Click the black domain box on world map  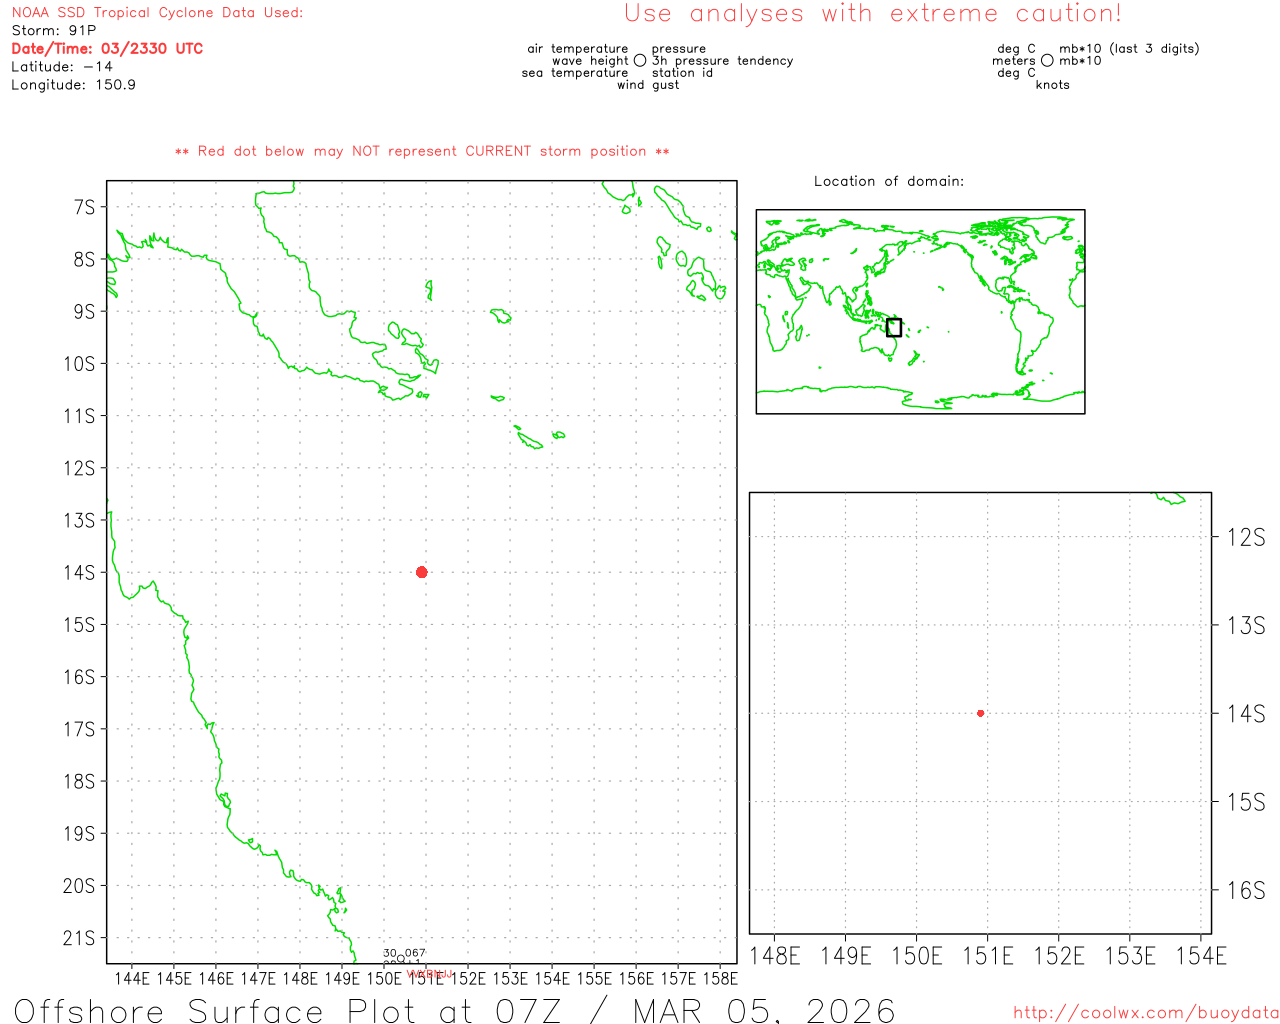(894, 328)
